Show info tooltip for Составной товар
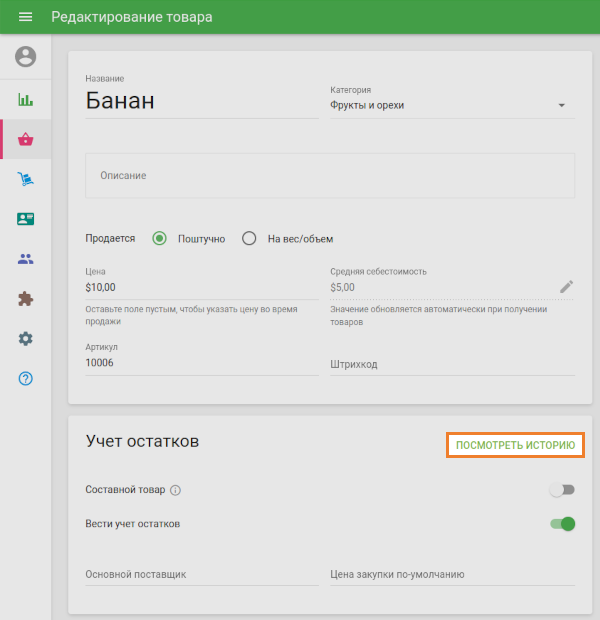This screenshot has height=620, width=600. click(176, 491)
